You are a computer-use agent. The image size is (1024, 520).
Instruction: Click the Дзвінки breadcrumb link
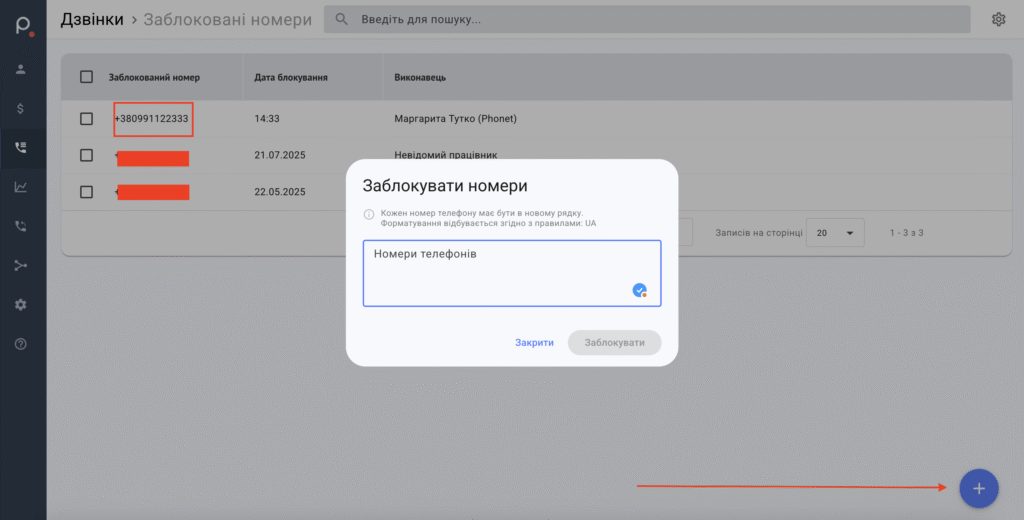click(x=92, y=19)
